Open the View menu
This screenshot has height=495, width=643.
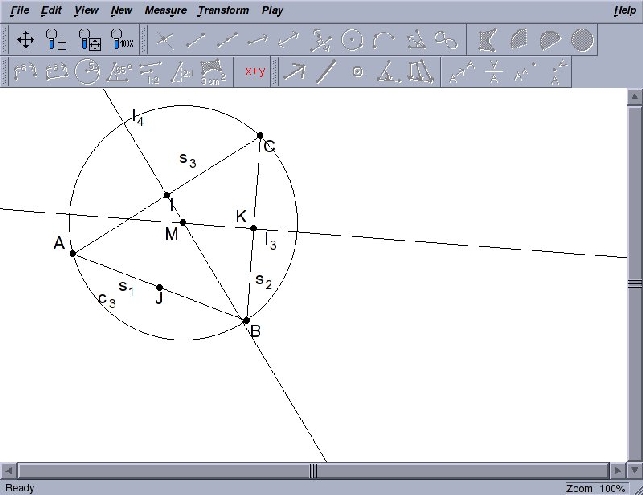tap(86, 10)
